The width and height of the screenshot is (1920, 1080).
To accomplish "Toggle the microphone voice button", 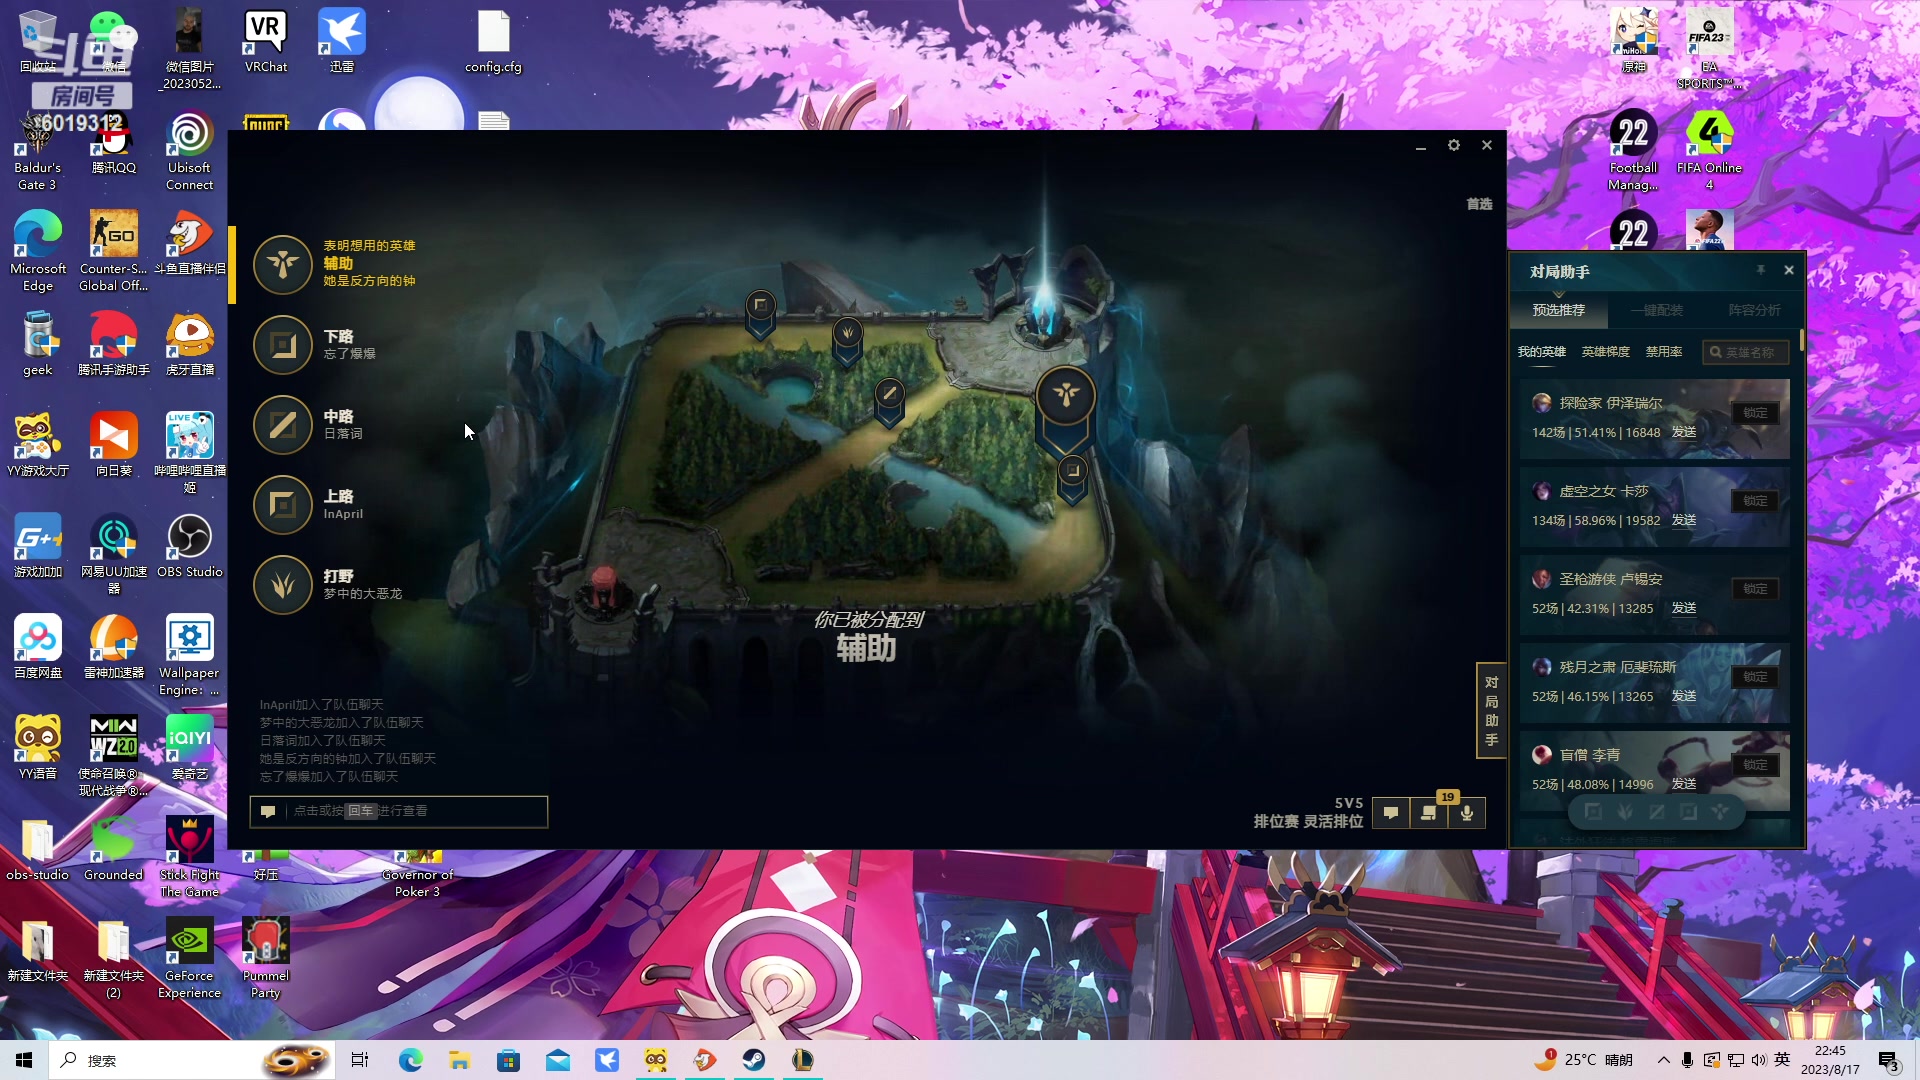I will 1467,813.
